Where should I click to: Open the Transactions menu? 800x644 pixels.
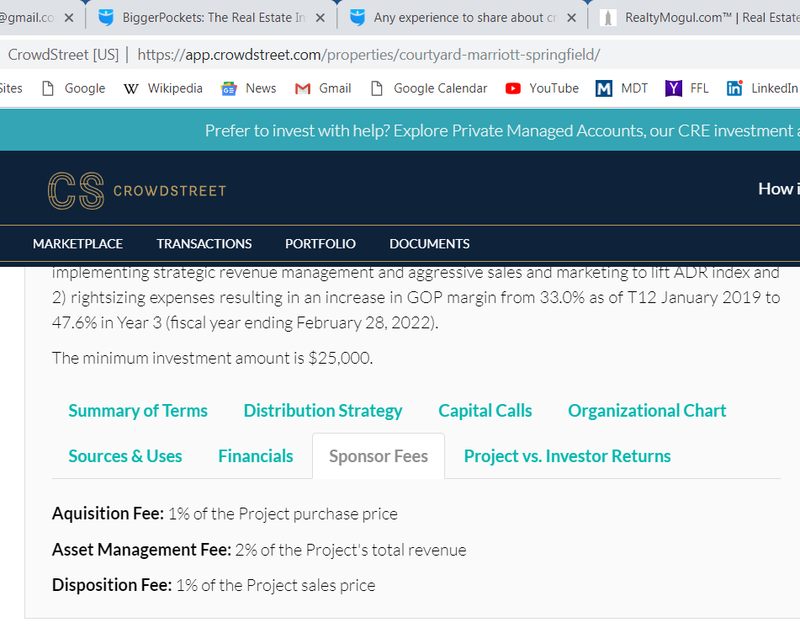click(204, 244)
